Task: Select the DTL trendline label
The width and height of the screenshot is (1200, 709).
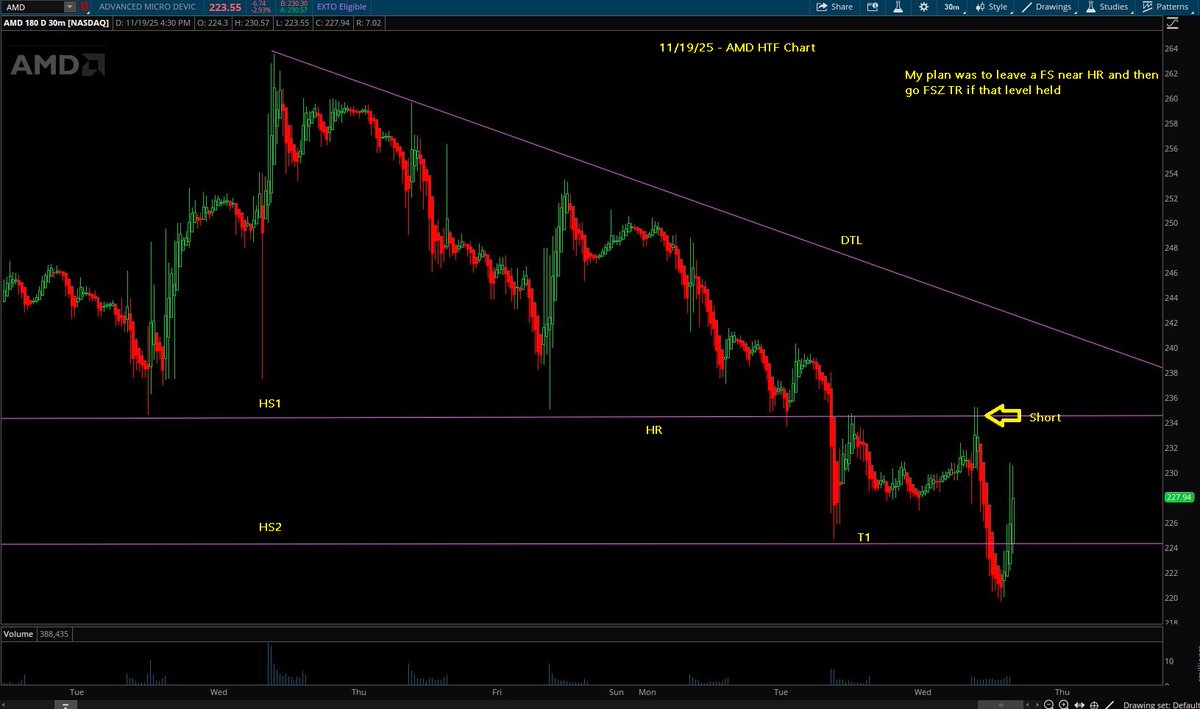Action: tap(851, 240)
